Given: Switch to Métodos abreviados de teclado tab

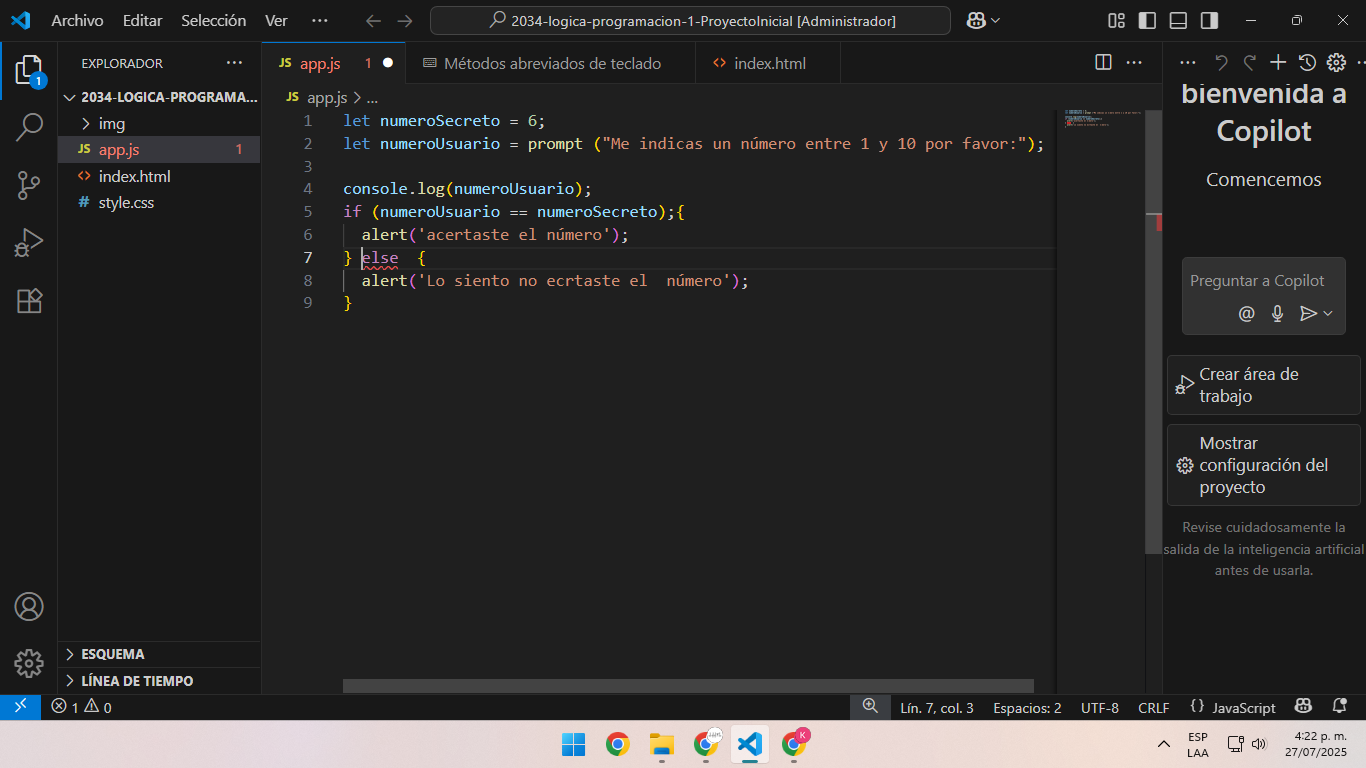Looking at the screenshot, I should coord(551,63).
